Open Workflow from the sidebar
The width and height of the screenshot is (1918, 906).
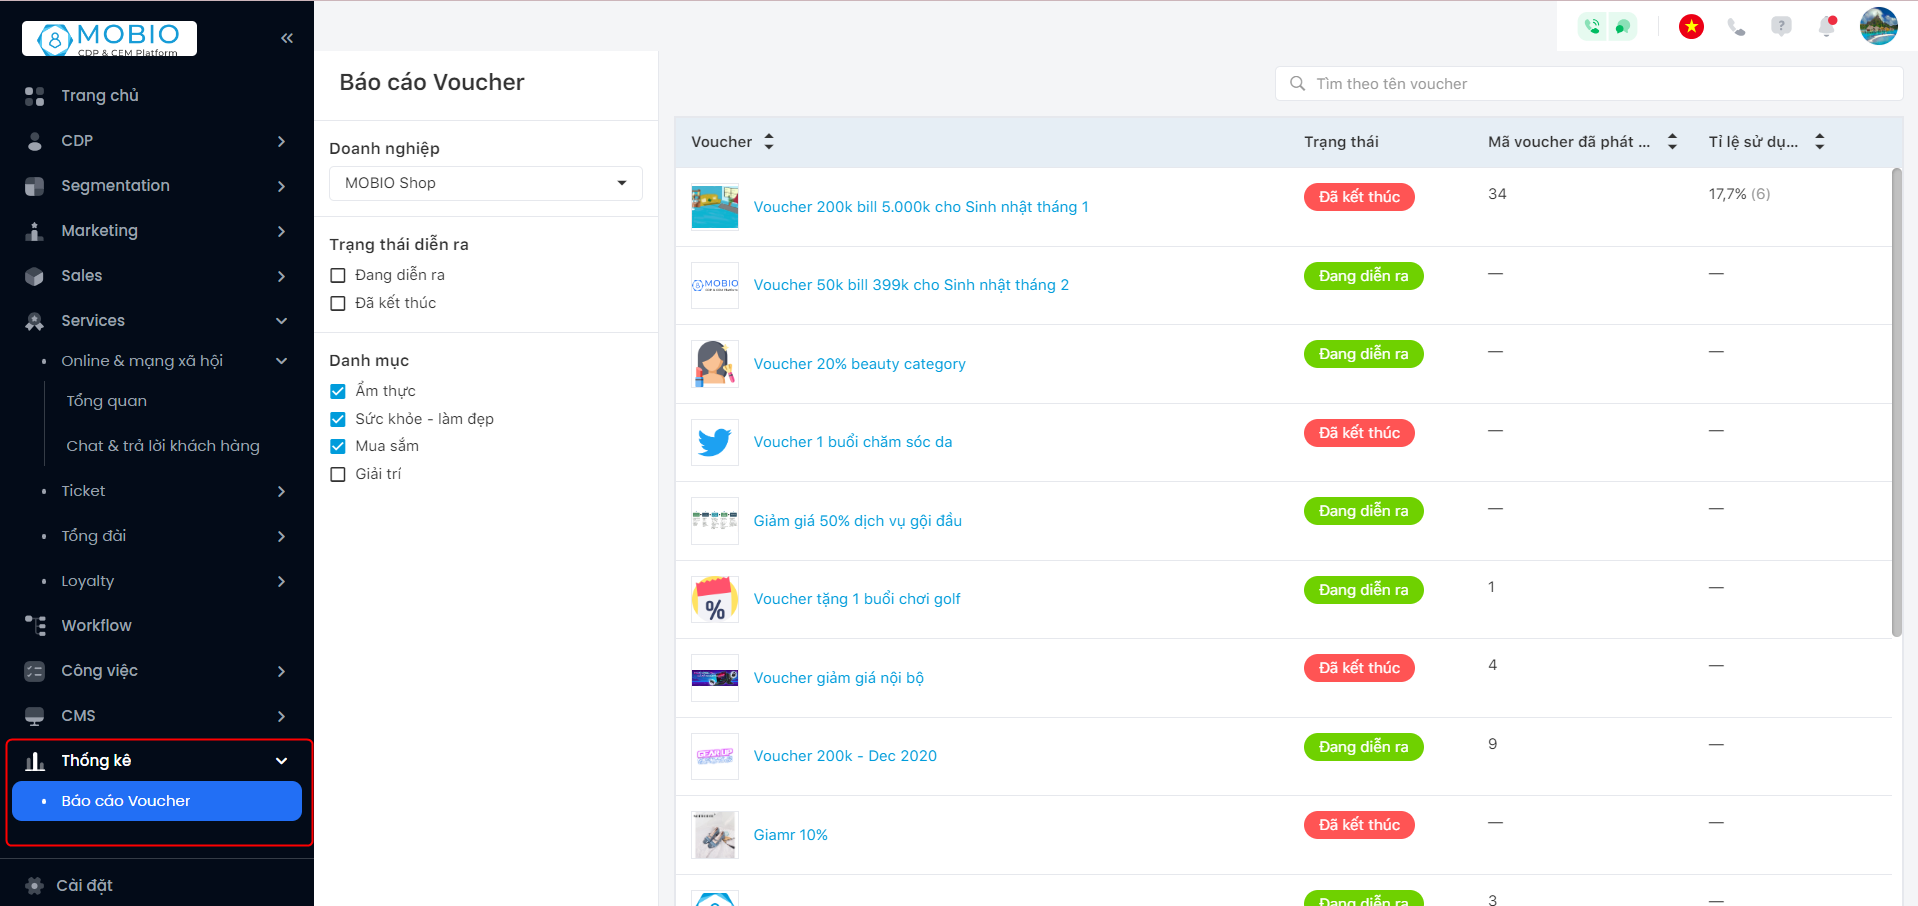click(96, 626)
